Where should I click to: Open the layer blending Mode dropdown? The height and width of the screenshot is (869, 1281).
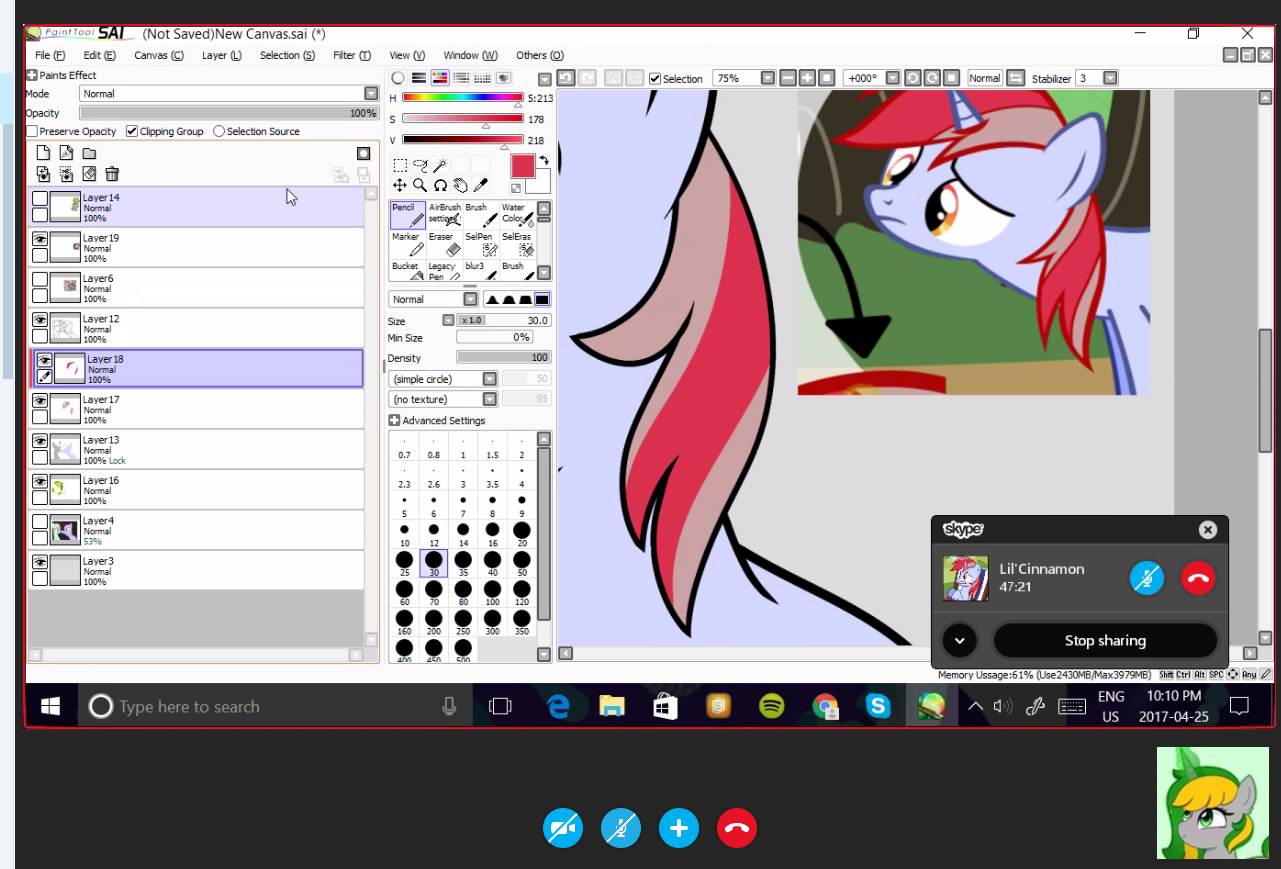click(x=371, y=94)
